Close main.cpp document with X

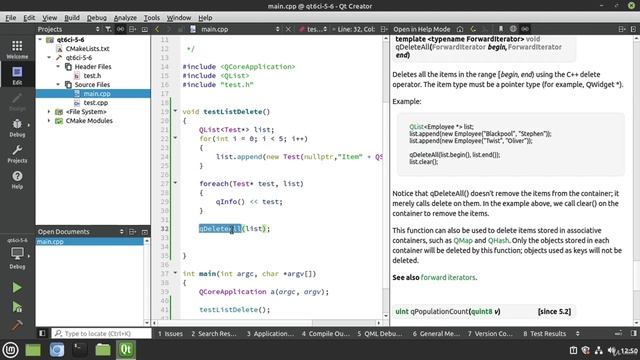(x=288, y=29)
